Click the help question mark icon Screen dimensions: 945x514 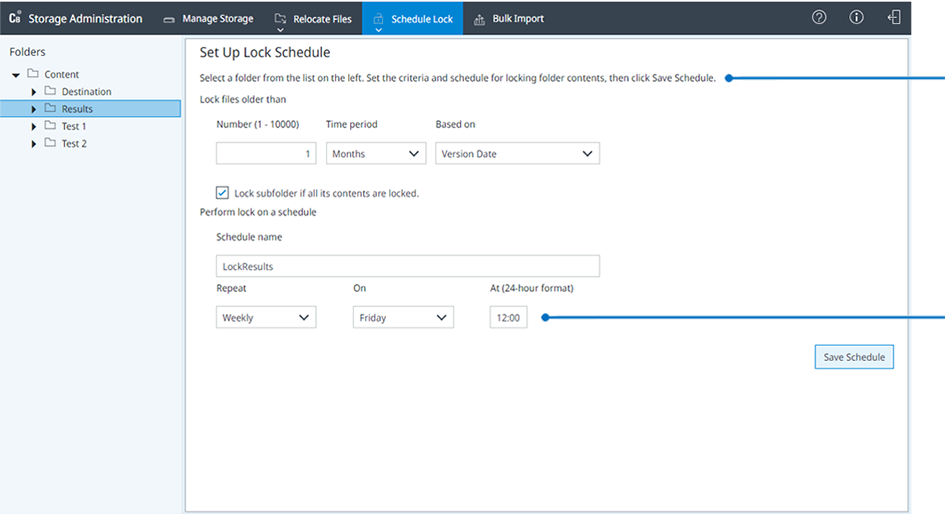coord(819,18)
